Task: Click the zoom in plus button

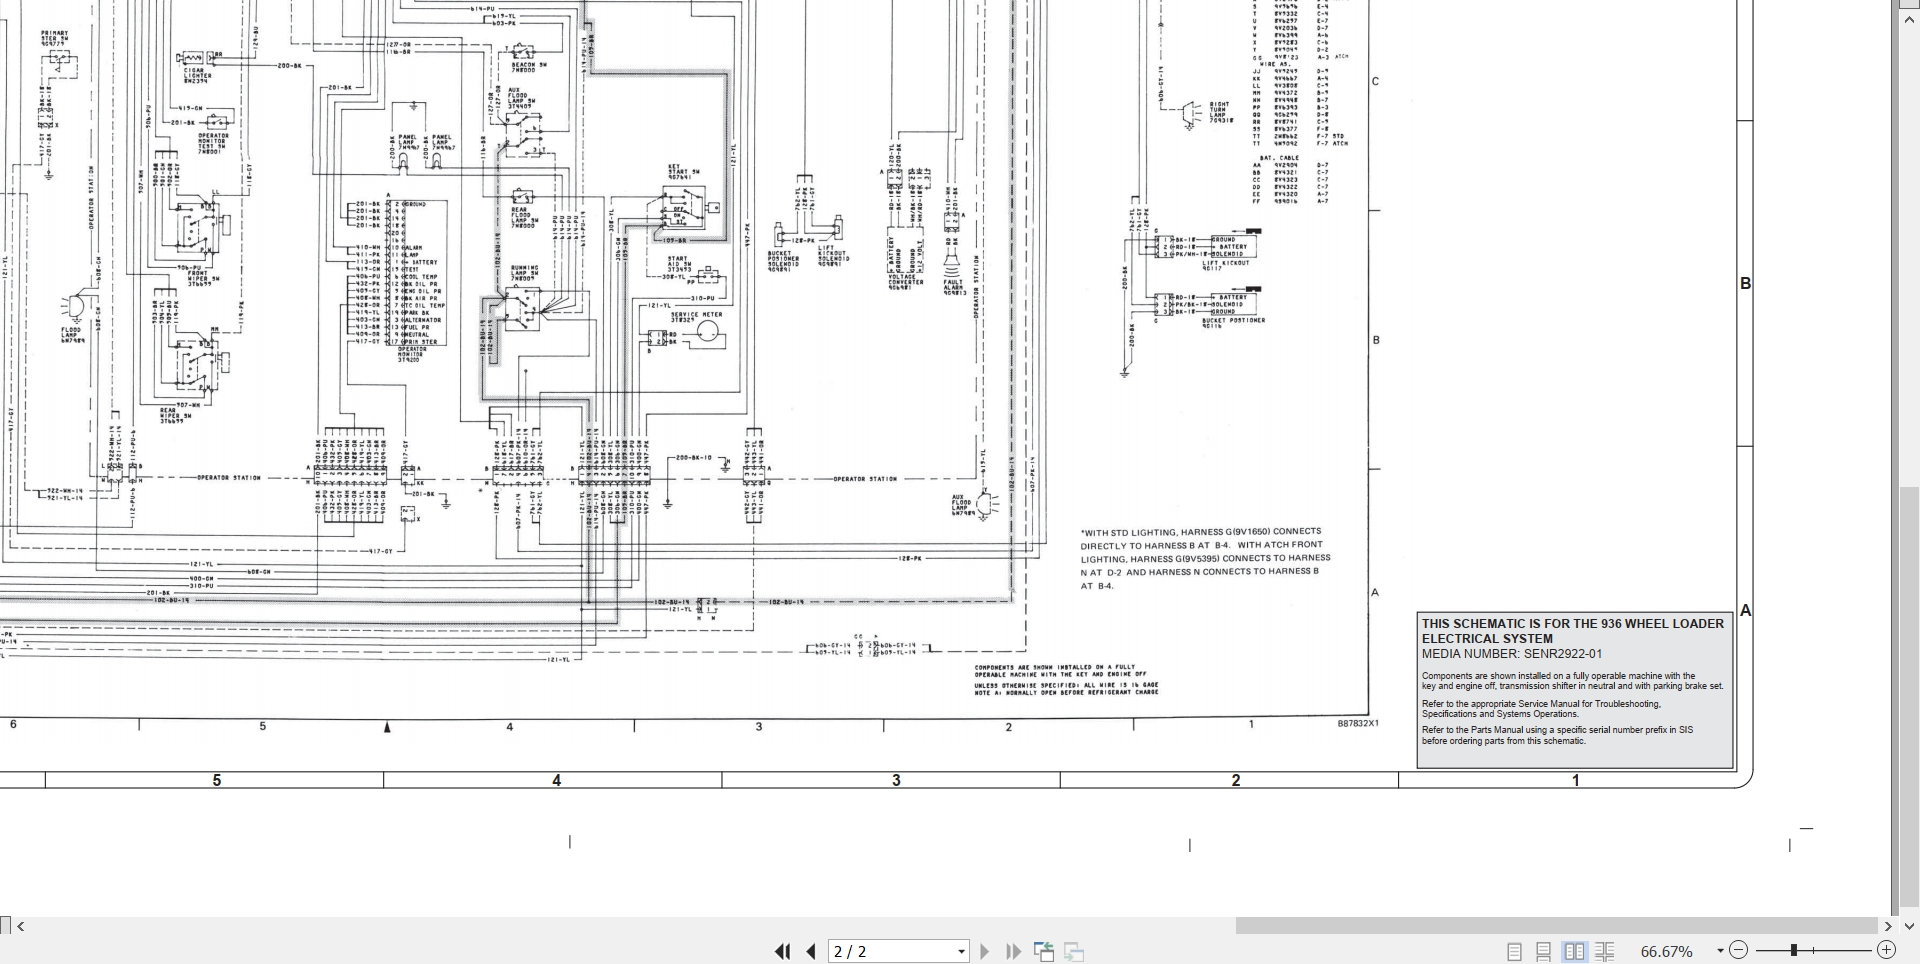Action: (x=1886, y=950)
